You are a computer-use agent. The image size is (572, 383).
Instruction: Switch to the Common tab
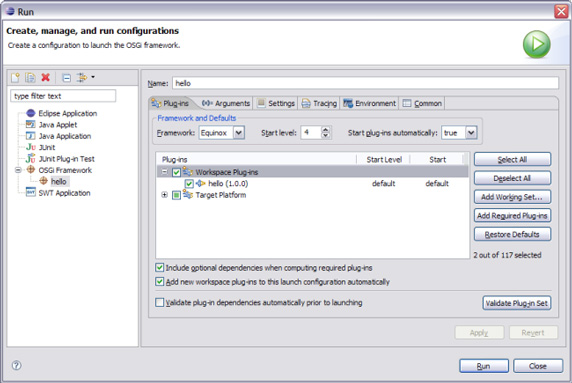click(422, 103)
